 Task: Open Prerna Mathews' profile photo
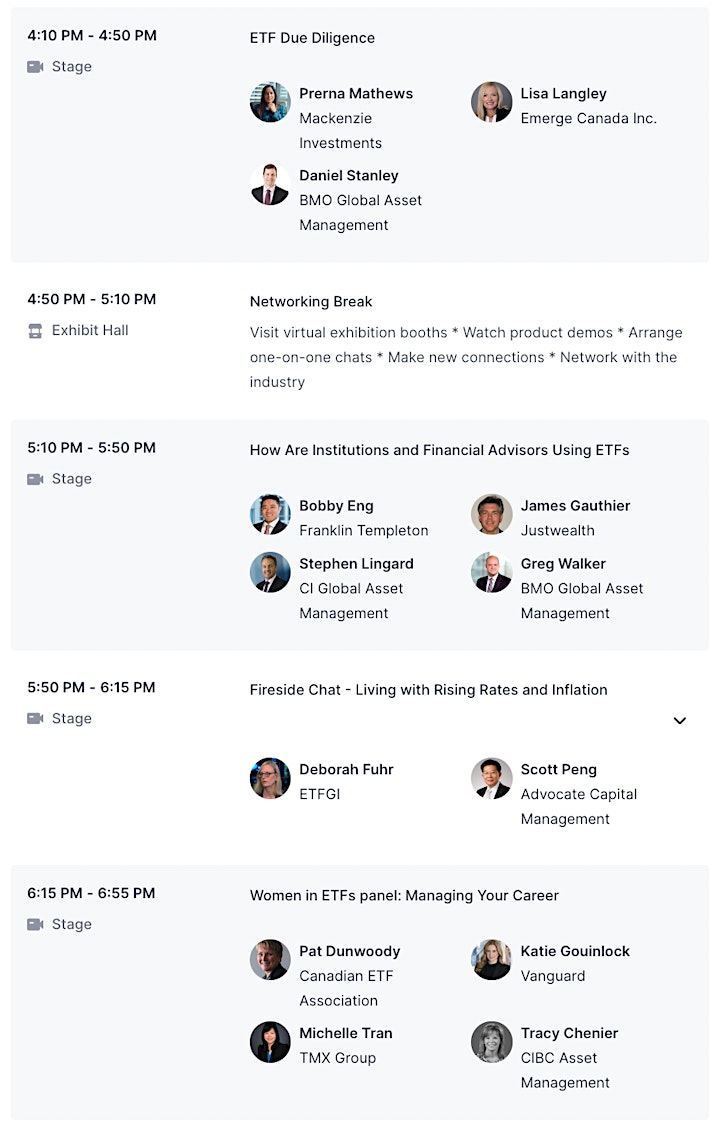[x=270, y=102]
